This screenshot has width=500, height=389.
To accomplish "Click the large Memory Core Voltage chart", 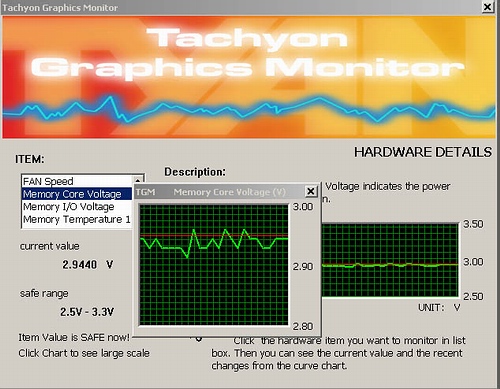I will click(x=214, y=265).
